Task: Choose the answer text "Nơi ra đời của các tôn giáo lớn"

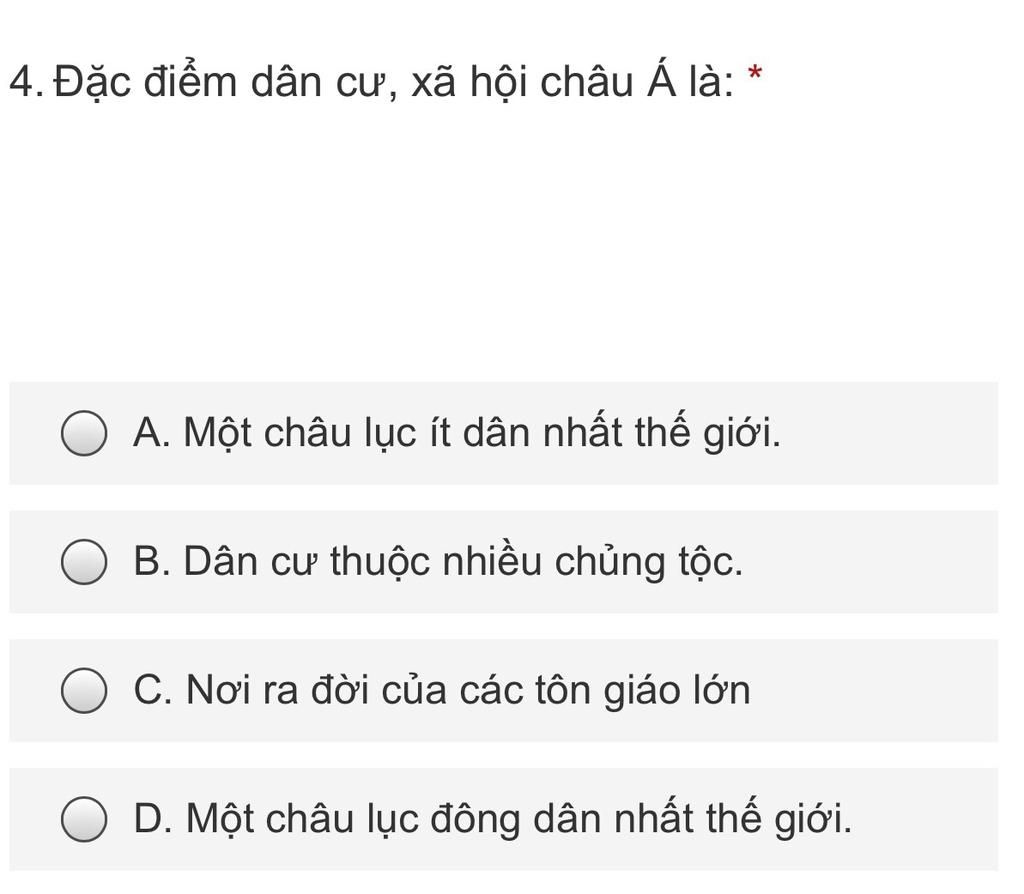Action: click(x=468, y=689)
